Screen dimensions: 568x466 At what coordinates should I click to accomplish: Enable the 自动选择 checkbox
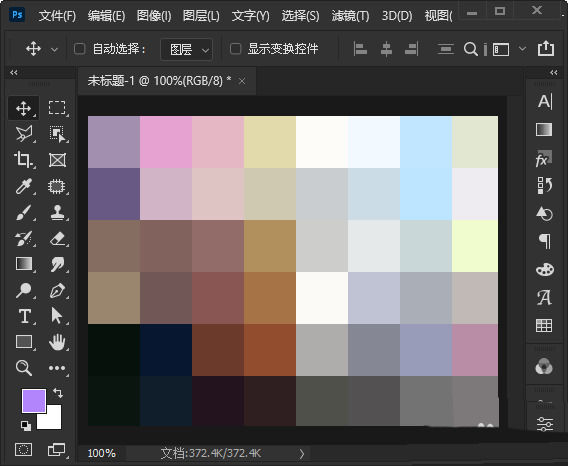79,49
